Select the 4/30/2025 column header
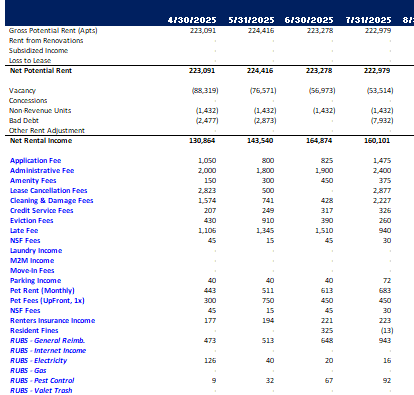Image resolution: width=414 pixels, height=395 pixels. point(192,20)
